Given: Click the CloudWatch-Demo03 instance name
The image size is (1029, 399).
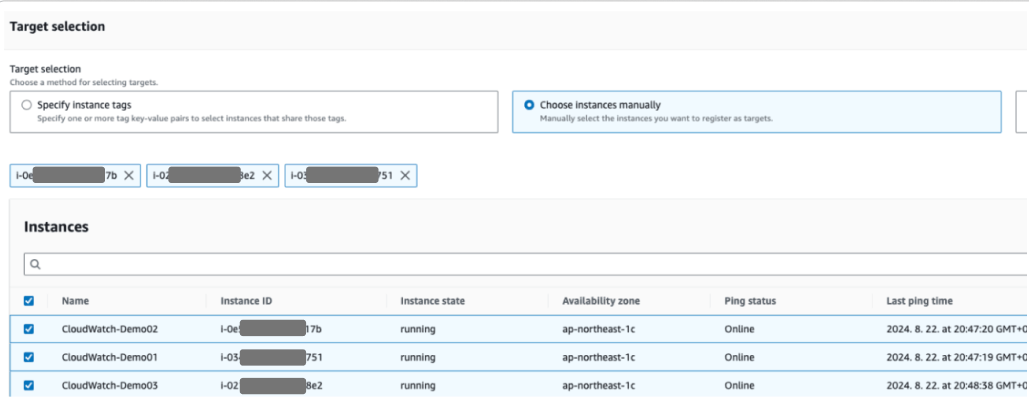Looking at the screenshot, I should tap(110, 386).
